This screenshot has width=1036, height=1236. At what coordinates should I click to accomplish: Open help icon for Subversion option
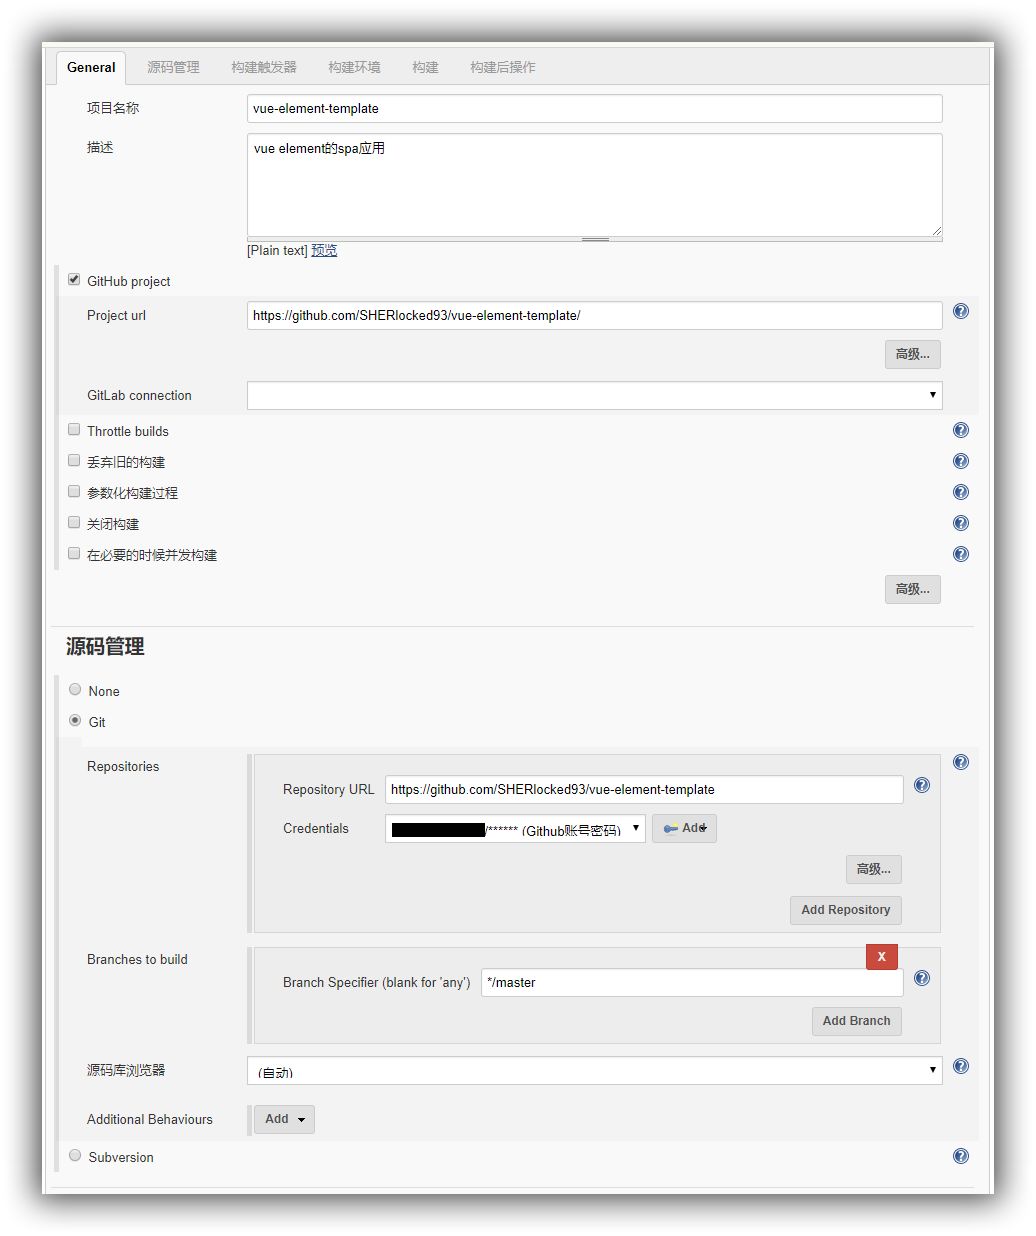961,1156
